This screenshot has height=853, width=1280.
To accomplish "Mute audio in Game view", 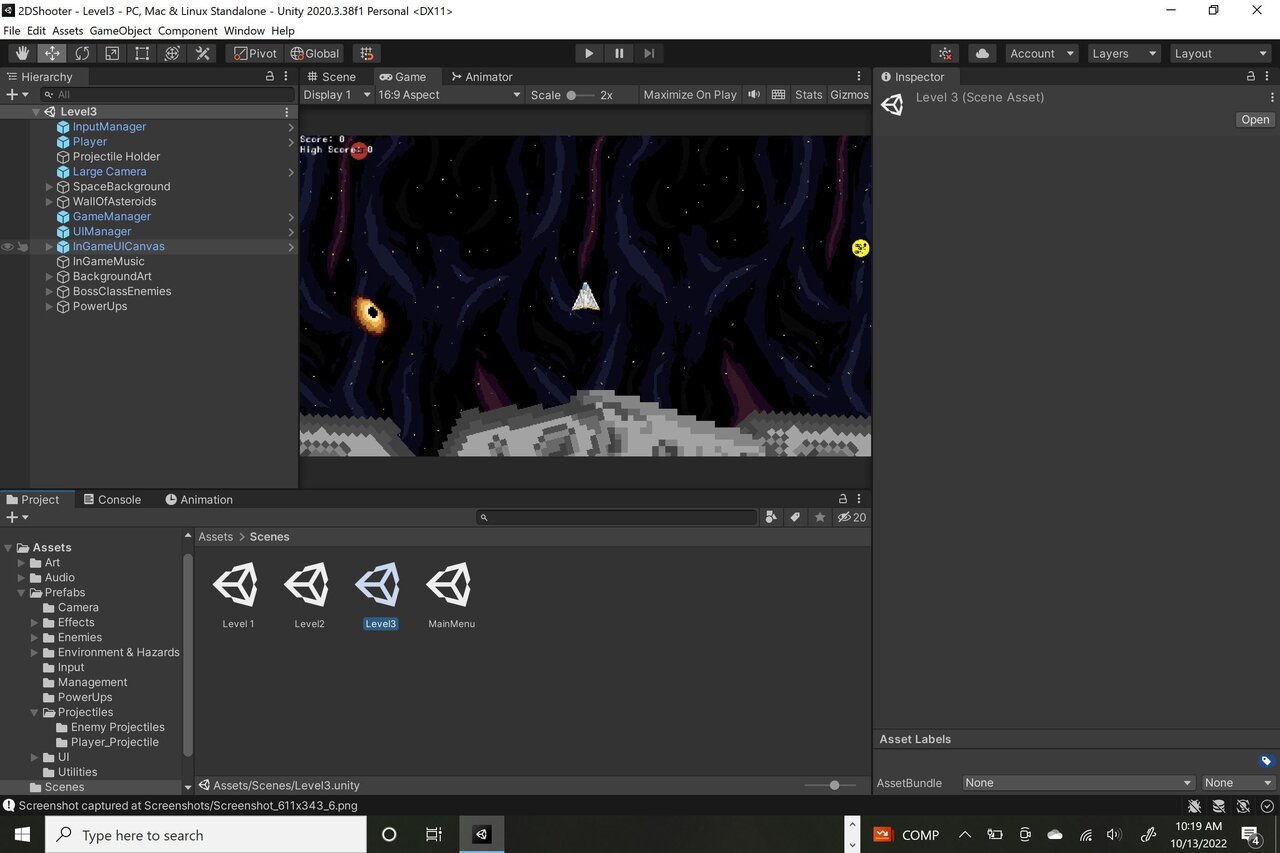I will [754, 95].
